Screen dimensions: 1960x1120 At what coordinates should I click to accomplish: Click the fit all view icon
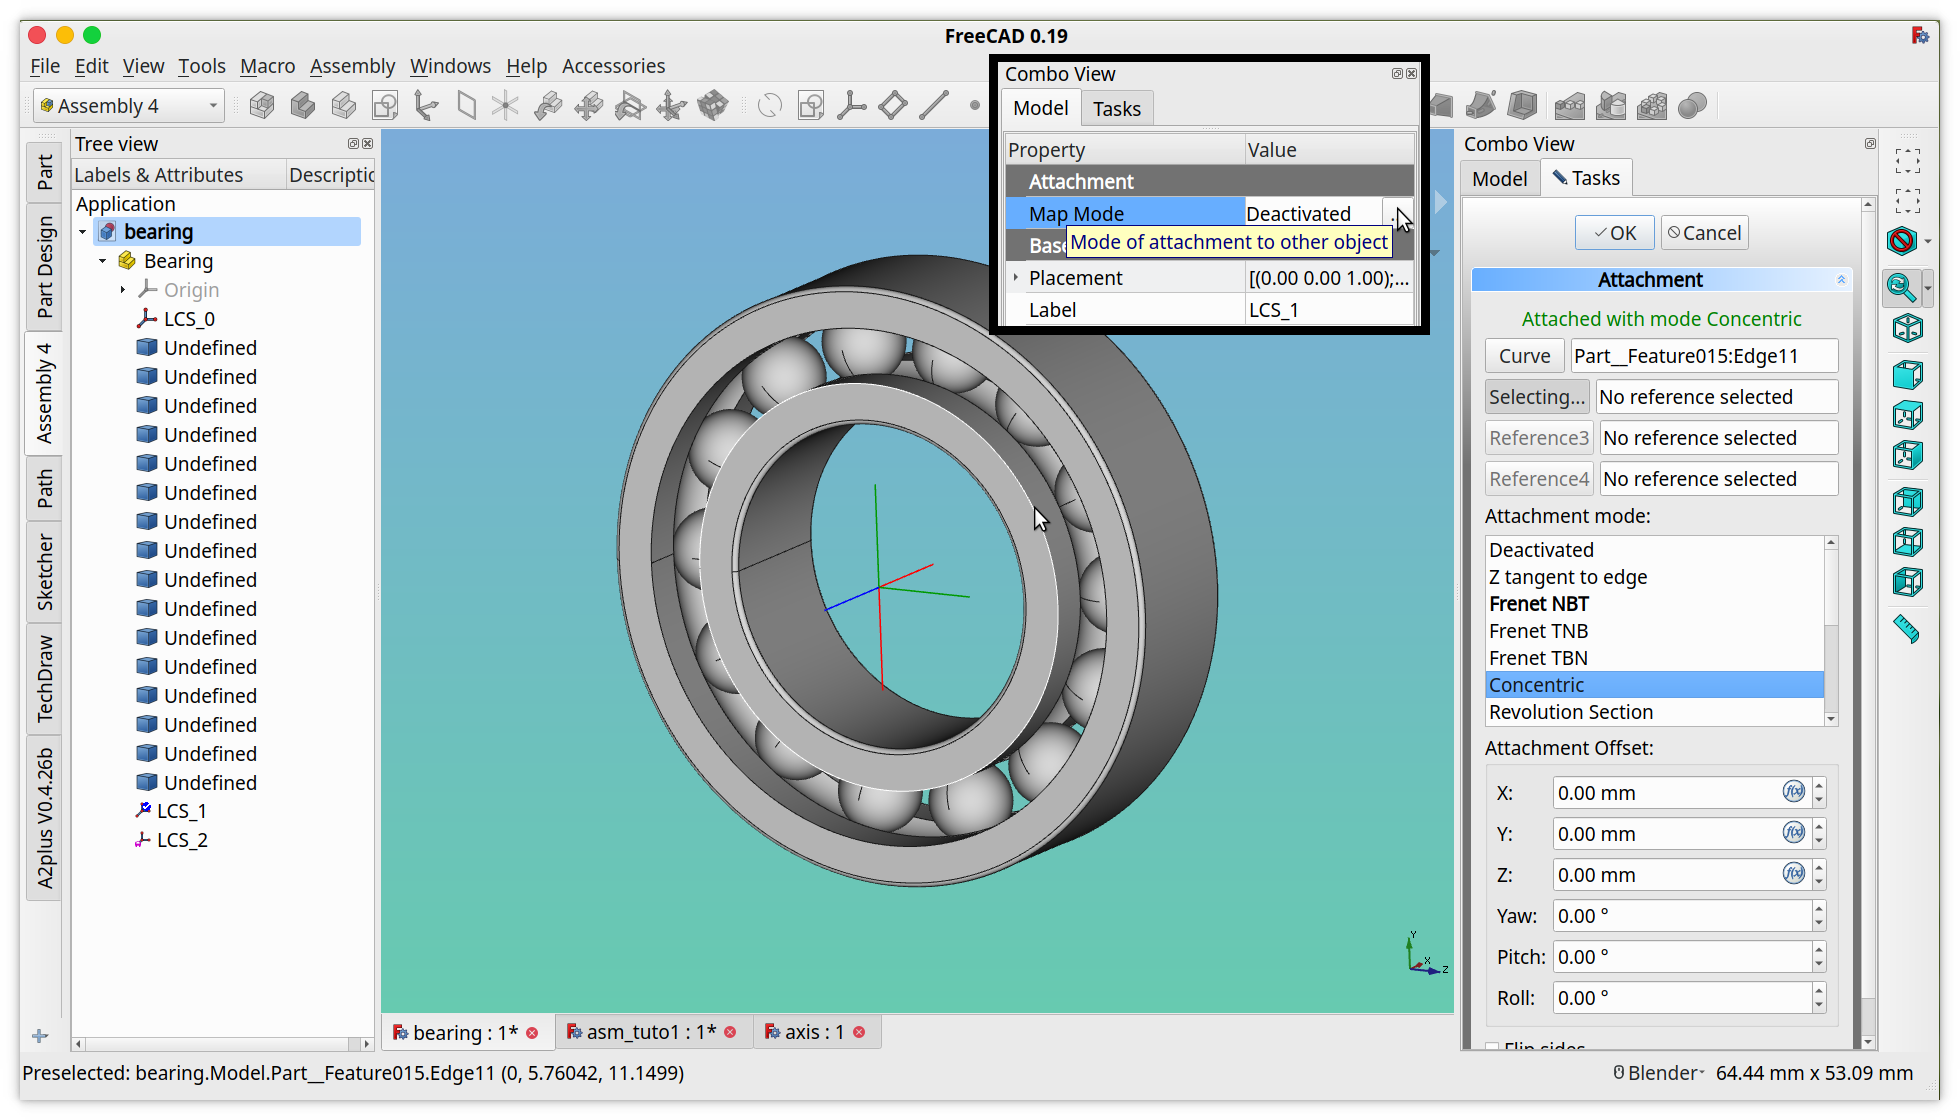coord(1907,161)
